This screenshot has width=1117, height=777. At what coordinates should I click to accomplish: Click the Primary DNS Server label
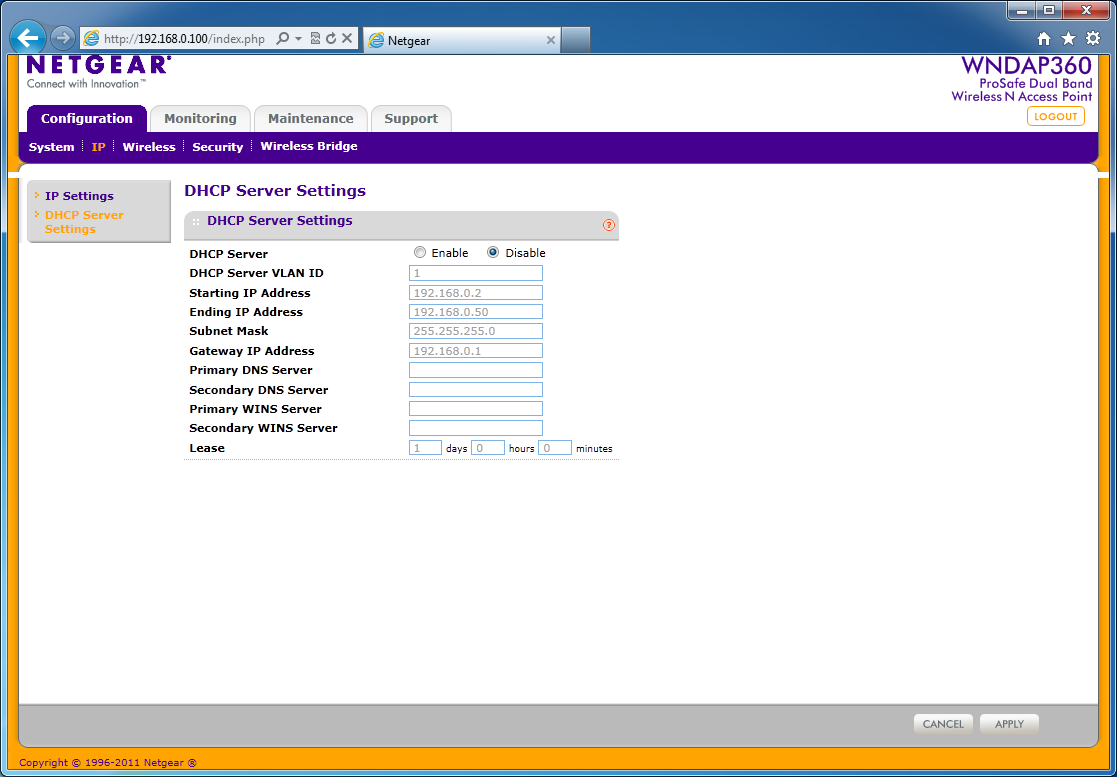[251, 370]
